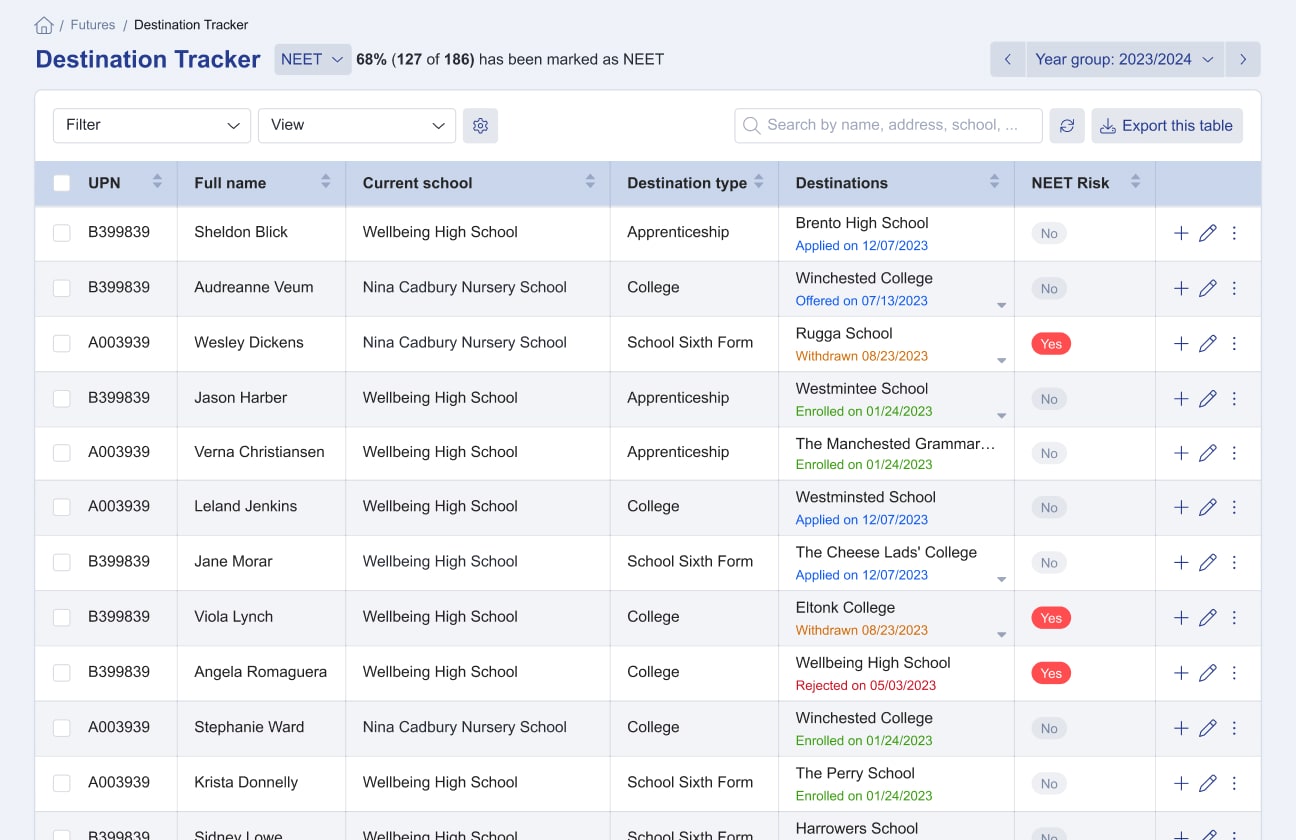Viewport: 1296px width, 840px height.
Task: Select Audreanne Veum's row checkbox
Action: [62, 288]
